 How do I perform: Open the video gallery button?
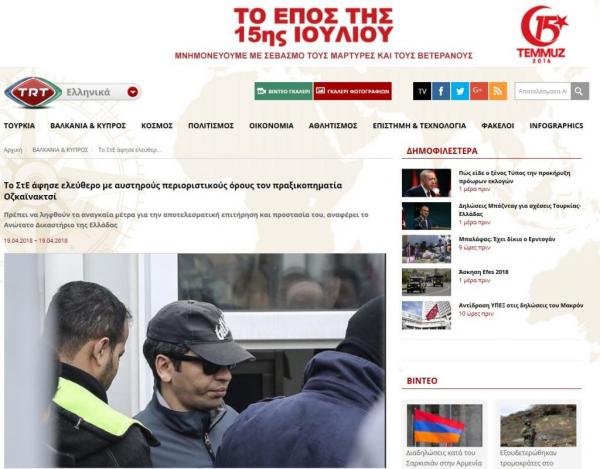284,91
